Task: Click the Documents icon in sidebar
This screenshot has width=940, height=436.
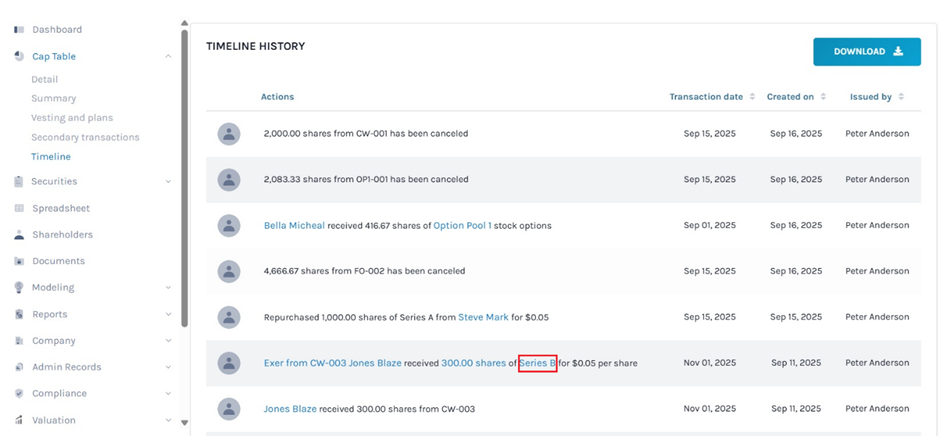Action: (x=19, y=261)
